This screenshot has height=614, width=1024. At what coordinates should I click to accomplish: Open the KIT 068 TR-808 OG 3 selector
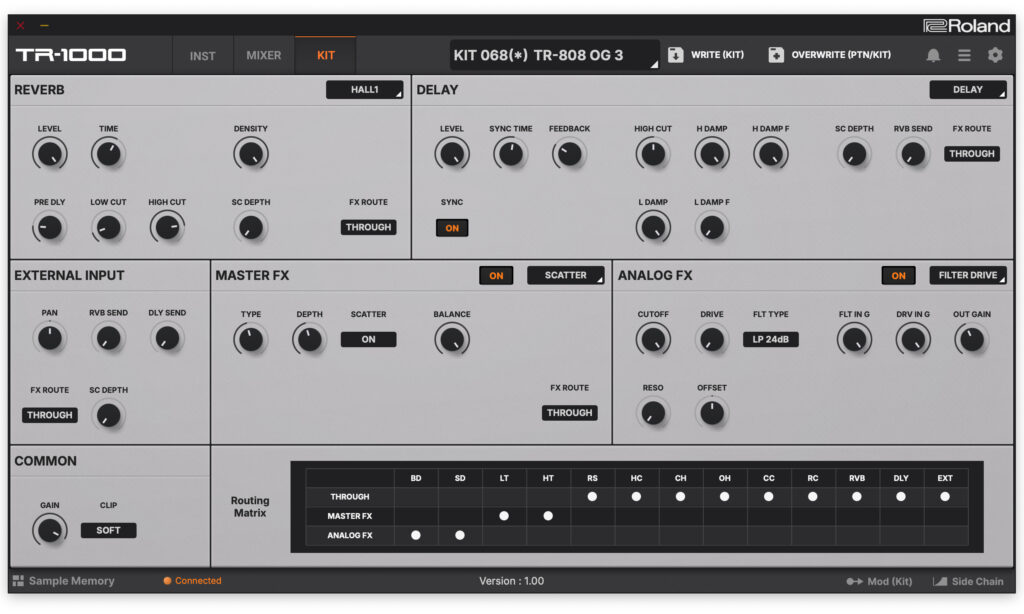click(554, 55)
